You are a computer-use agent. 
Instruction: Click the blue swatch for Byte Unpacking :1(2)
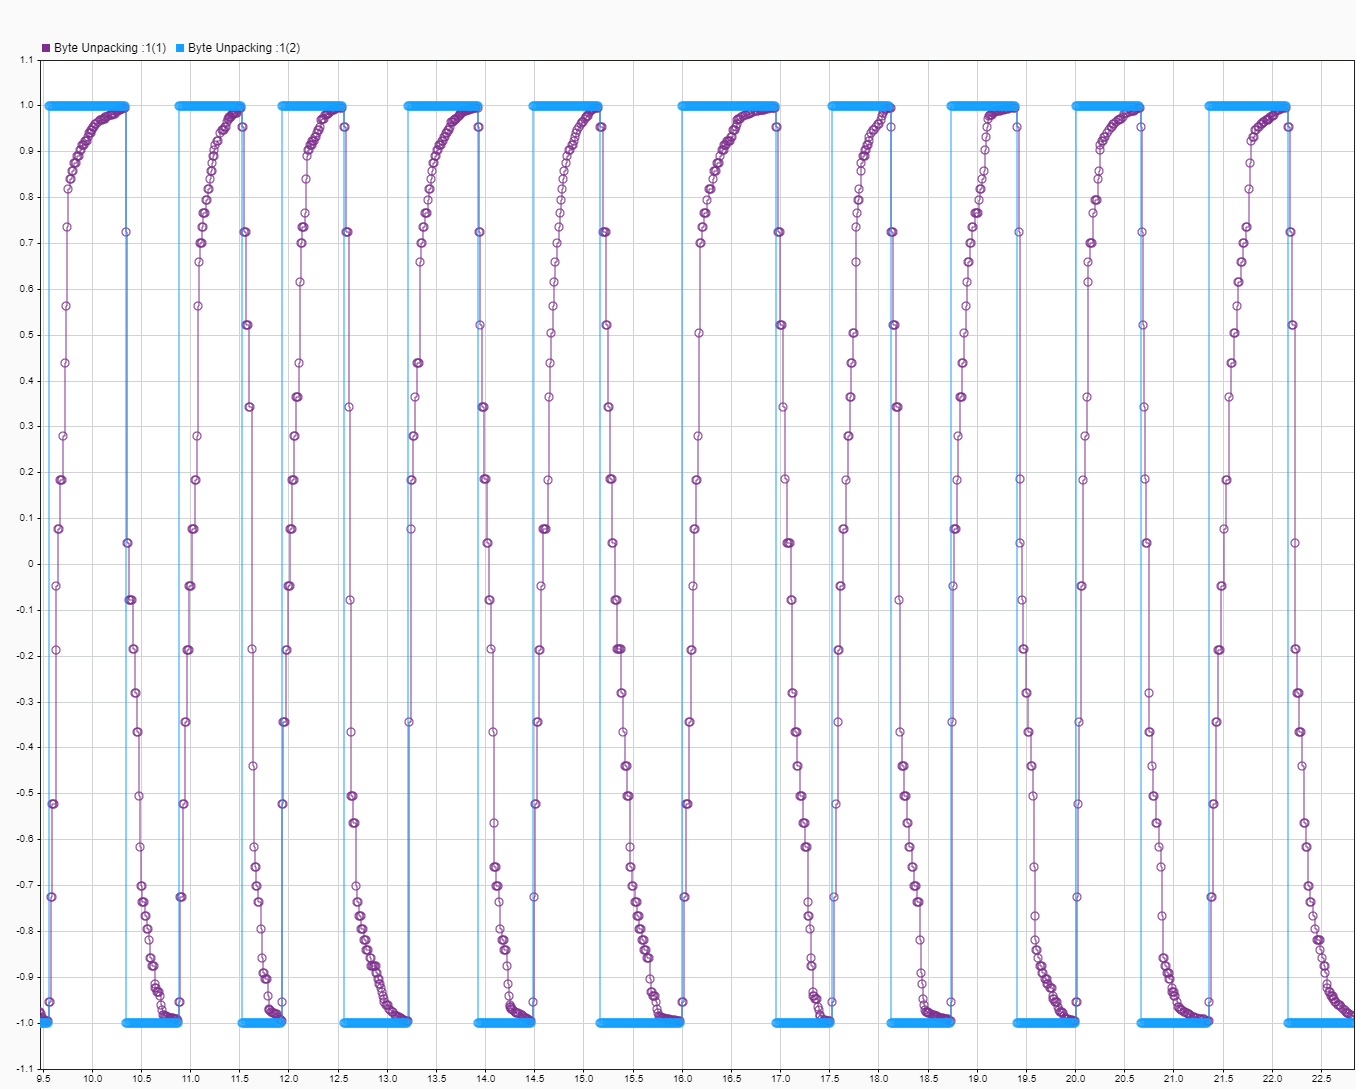click(180, 48)
